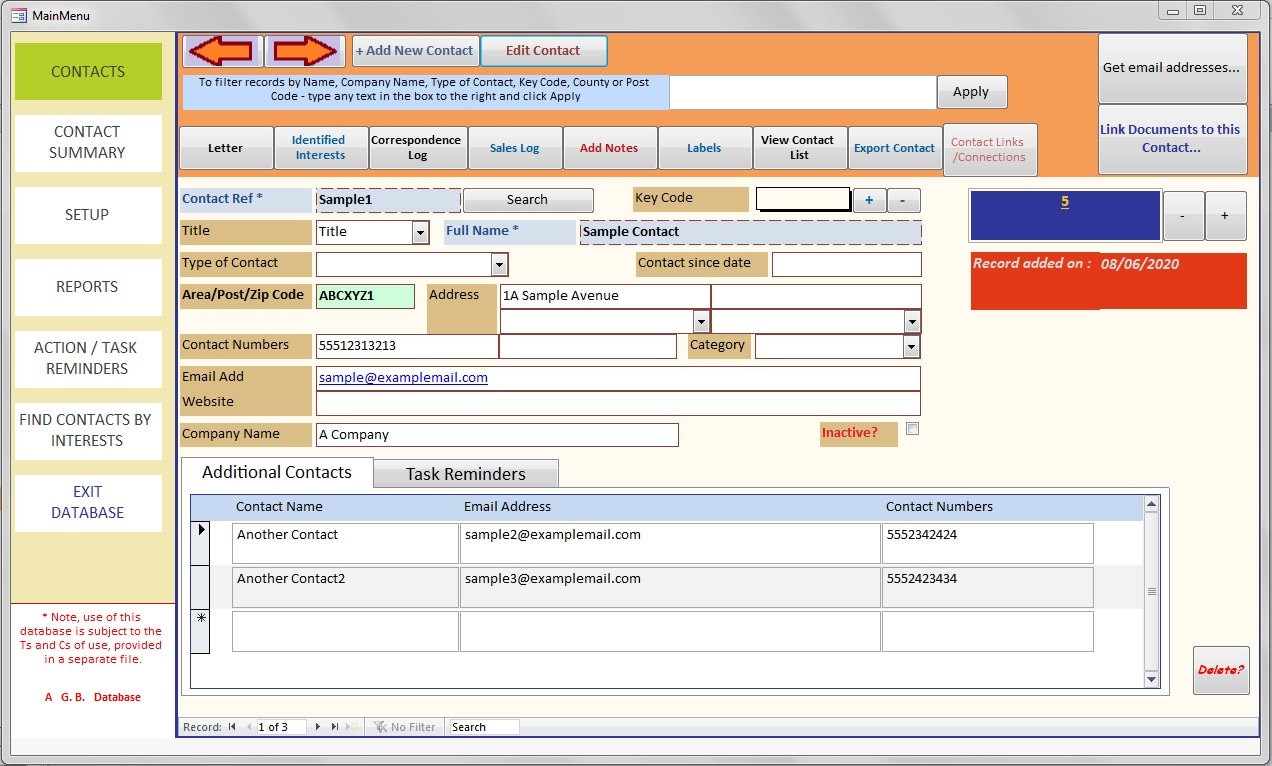The height and width of the screenshot is (766, 1272).
Task: Go to previous contact with left arrow
Action: pos(222,51)
